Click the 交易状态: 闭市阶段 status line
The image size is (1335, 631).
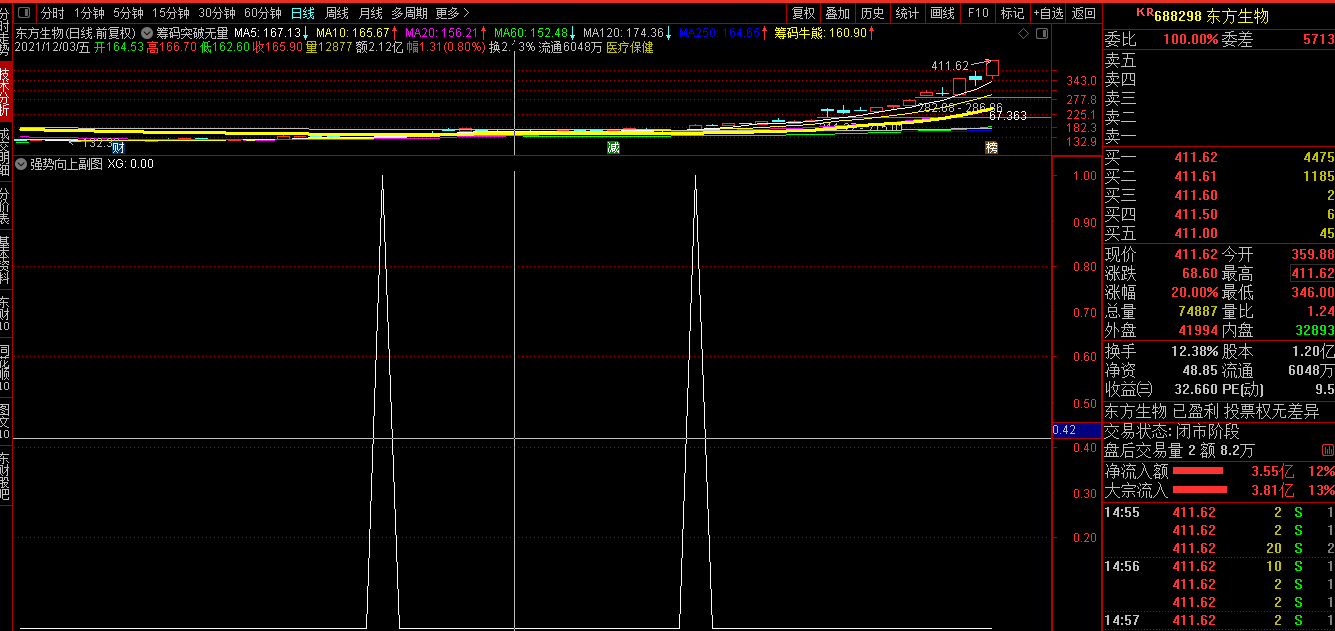(1172, 431)
